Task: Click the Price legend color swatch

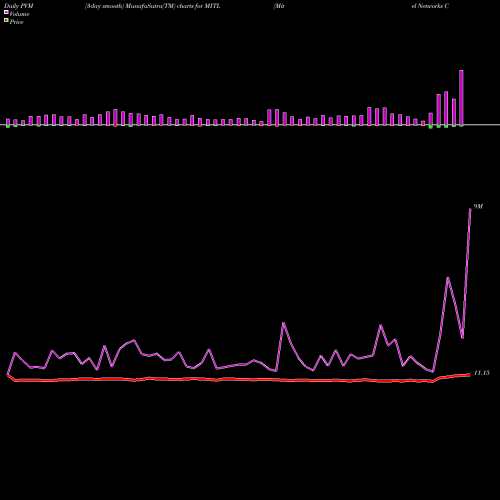Action: point(6,20)
